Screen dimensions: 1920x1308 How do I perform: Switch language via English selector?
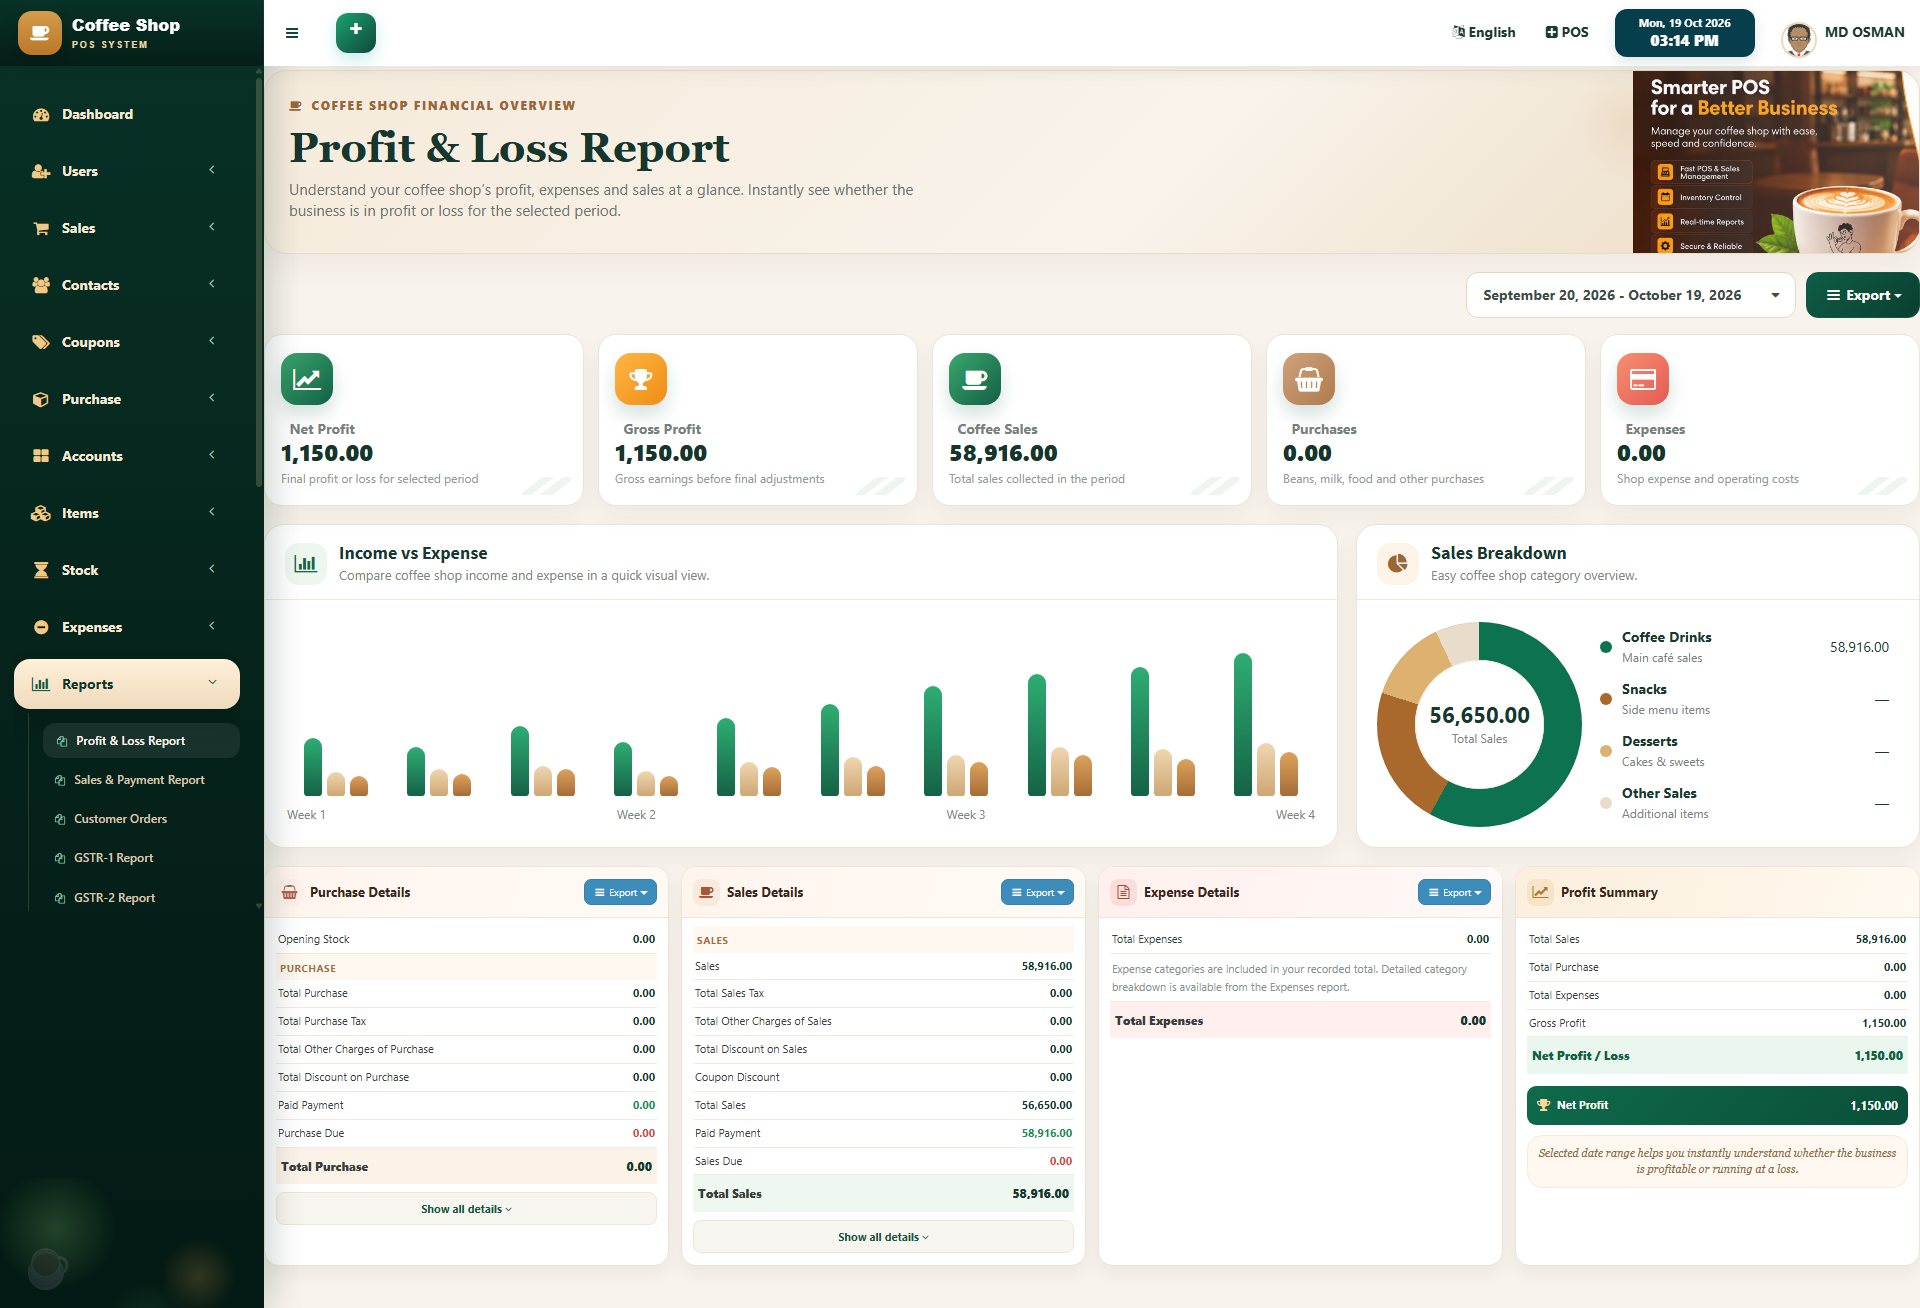tap(1484, 32)
